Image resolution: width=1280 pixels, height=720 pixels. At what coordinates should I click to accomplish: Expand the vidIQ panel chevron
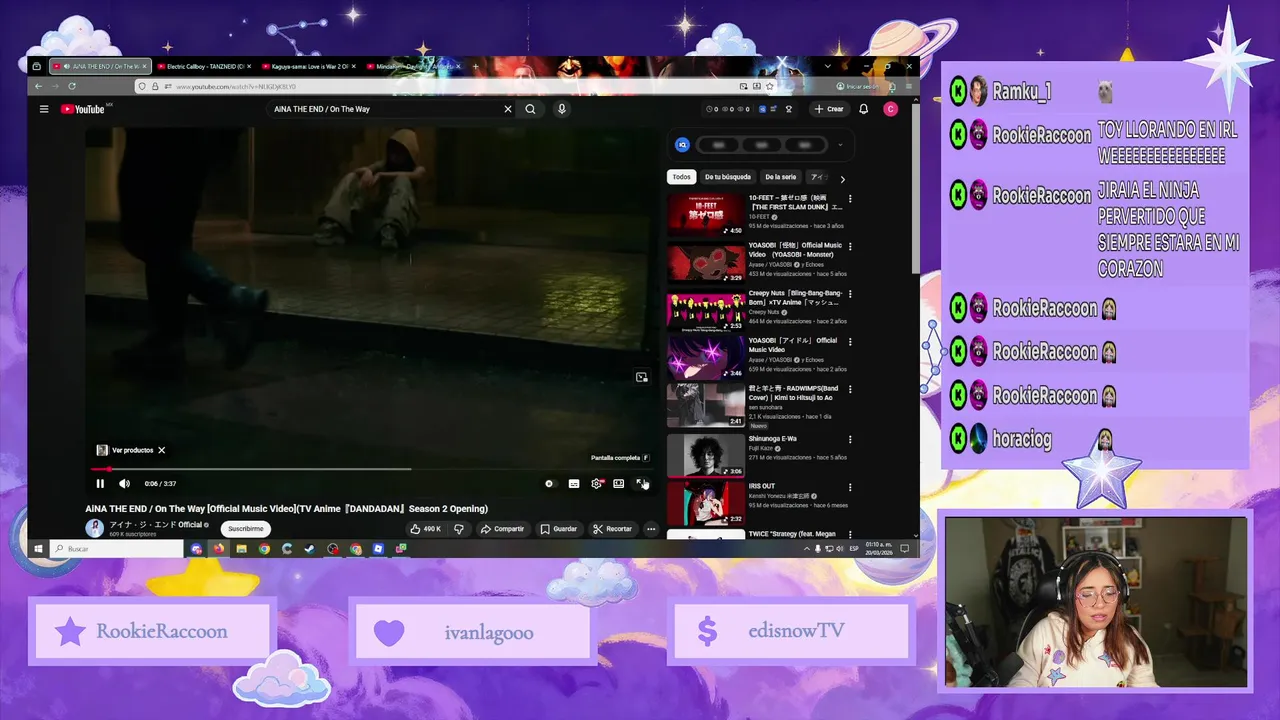(840, 145)
